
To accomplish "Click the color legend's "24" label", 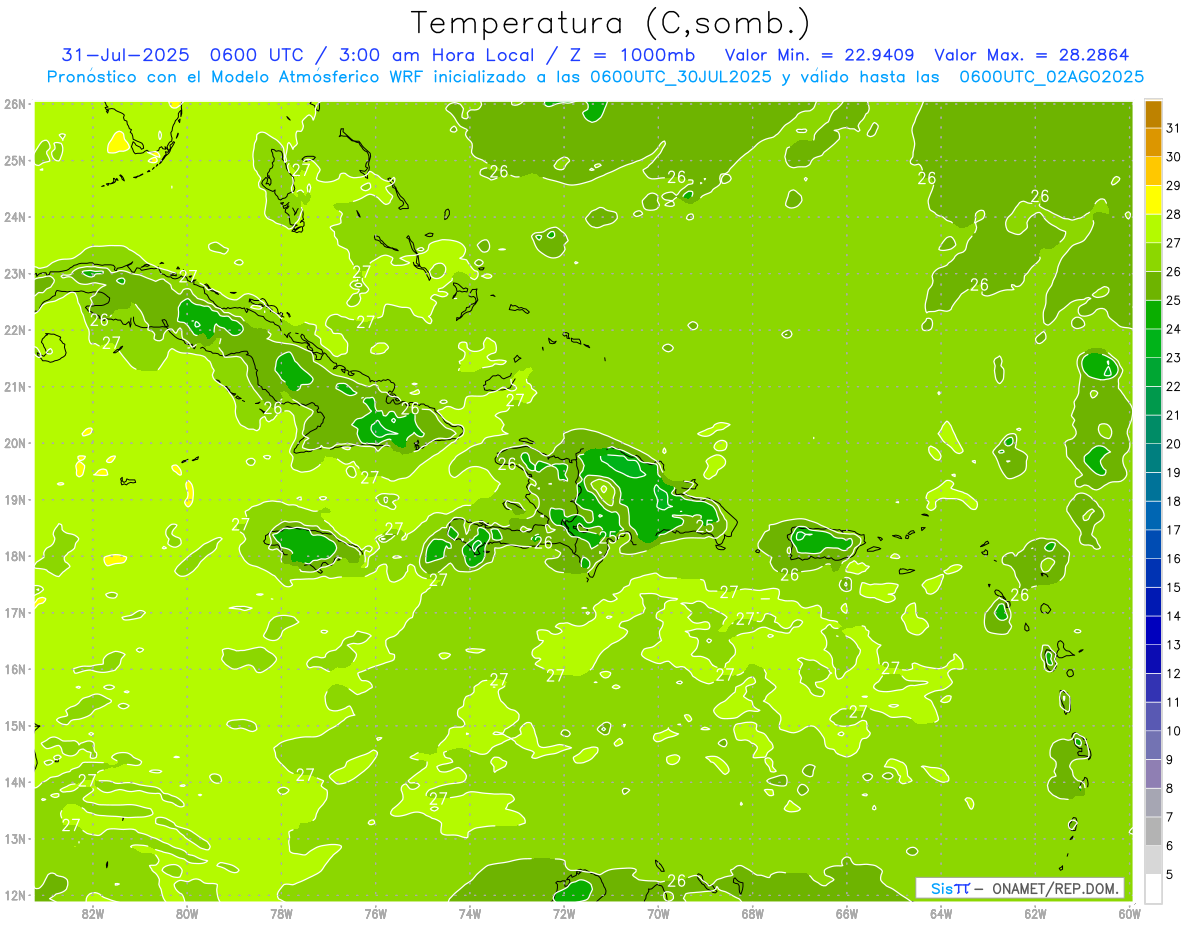I will 1173,329.
